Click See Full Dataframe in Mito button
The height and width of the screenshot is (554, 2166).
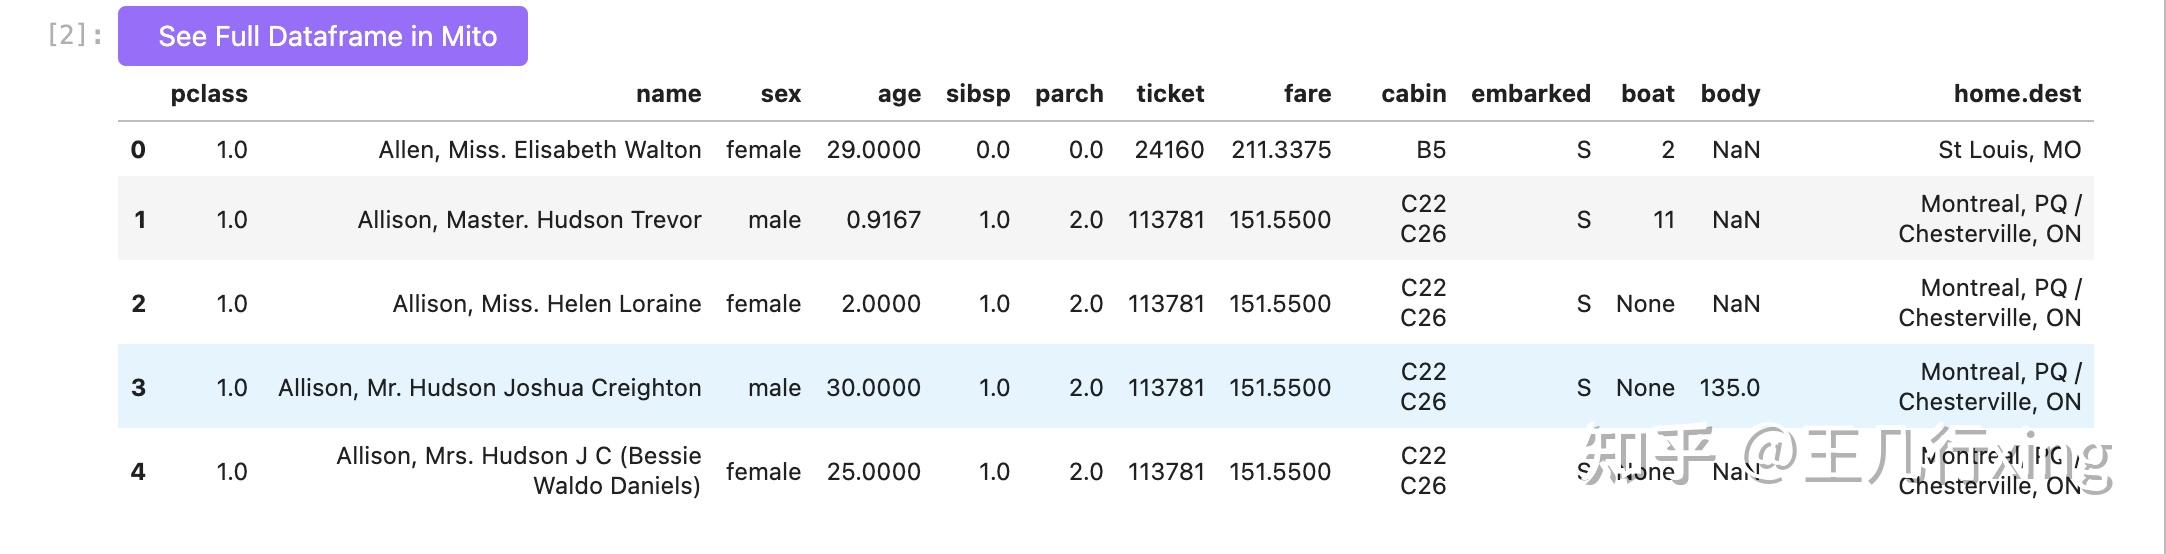[322, 36]
